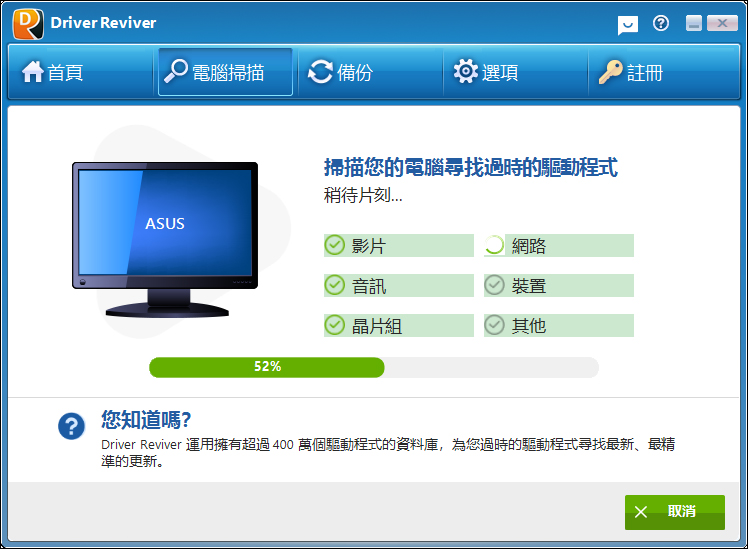Select the 電腦掃描 scan tab
Screen dimensions: 748x549
[225, 72]
